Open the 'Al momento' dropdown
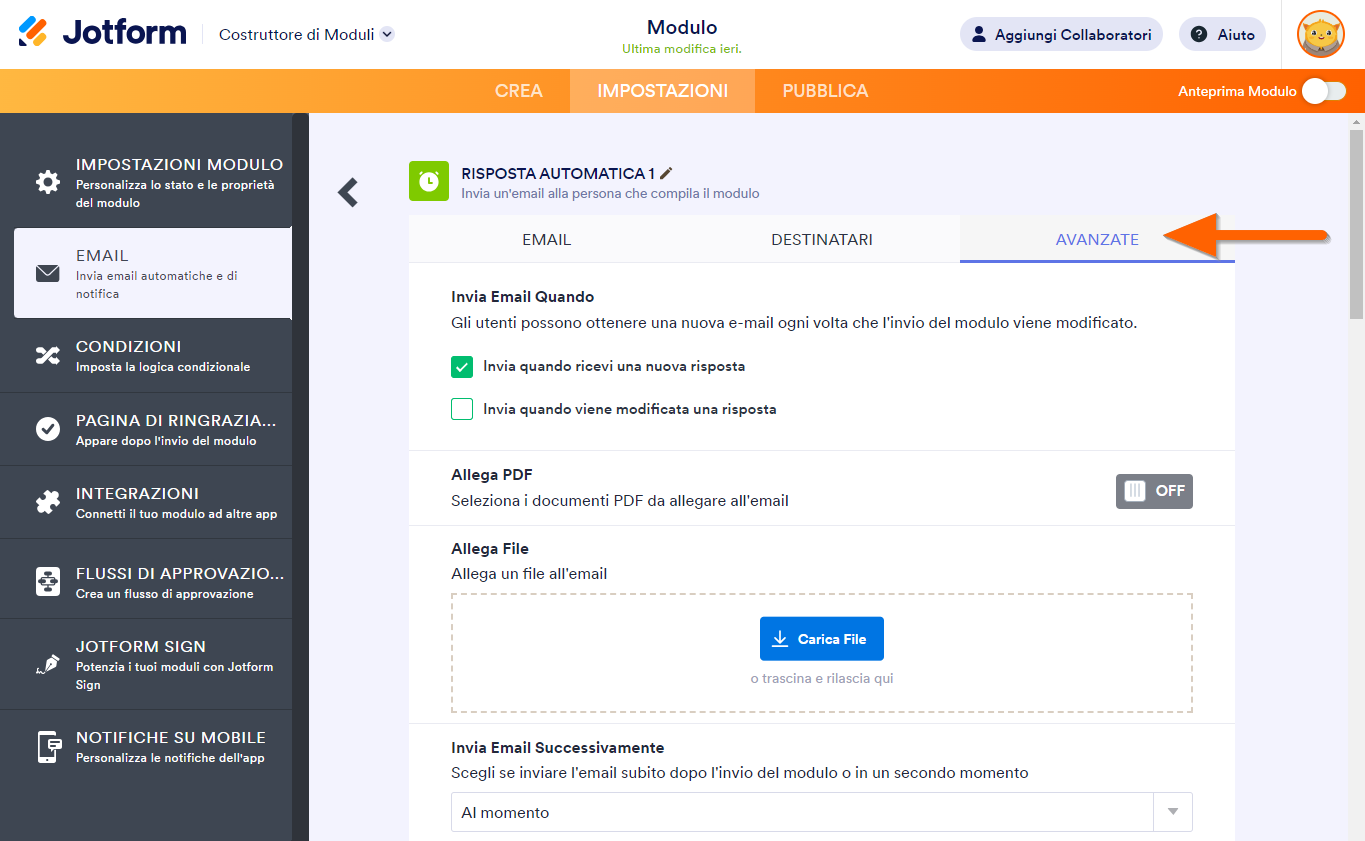Image resolution: width=1365 pixels, height=841 pixels. pos(821,812)
